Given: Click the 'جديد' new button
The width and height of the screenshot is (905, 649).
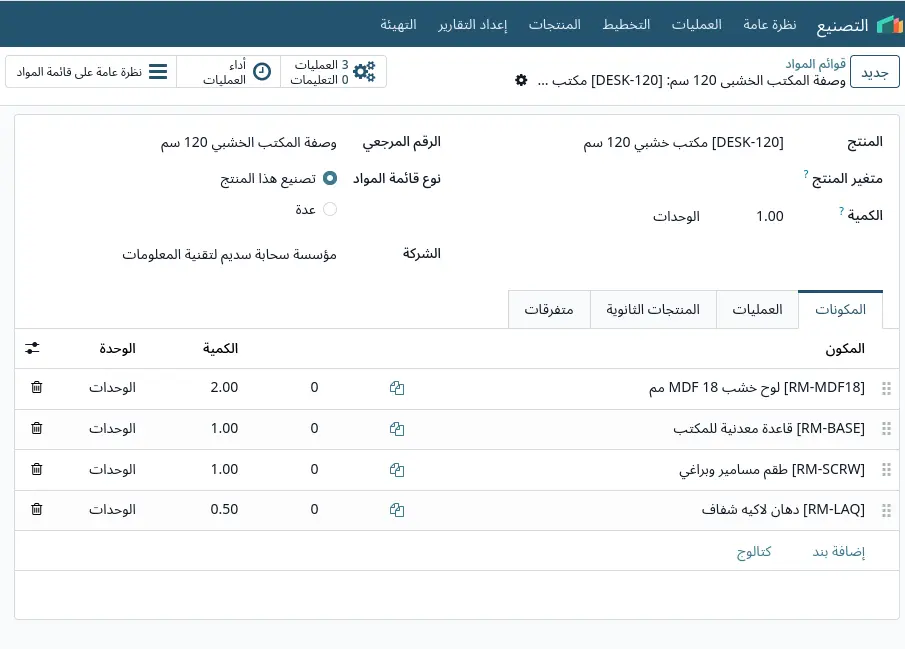Looking at the screenshot, I should coord(874,72).
